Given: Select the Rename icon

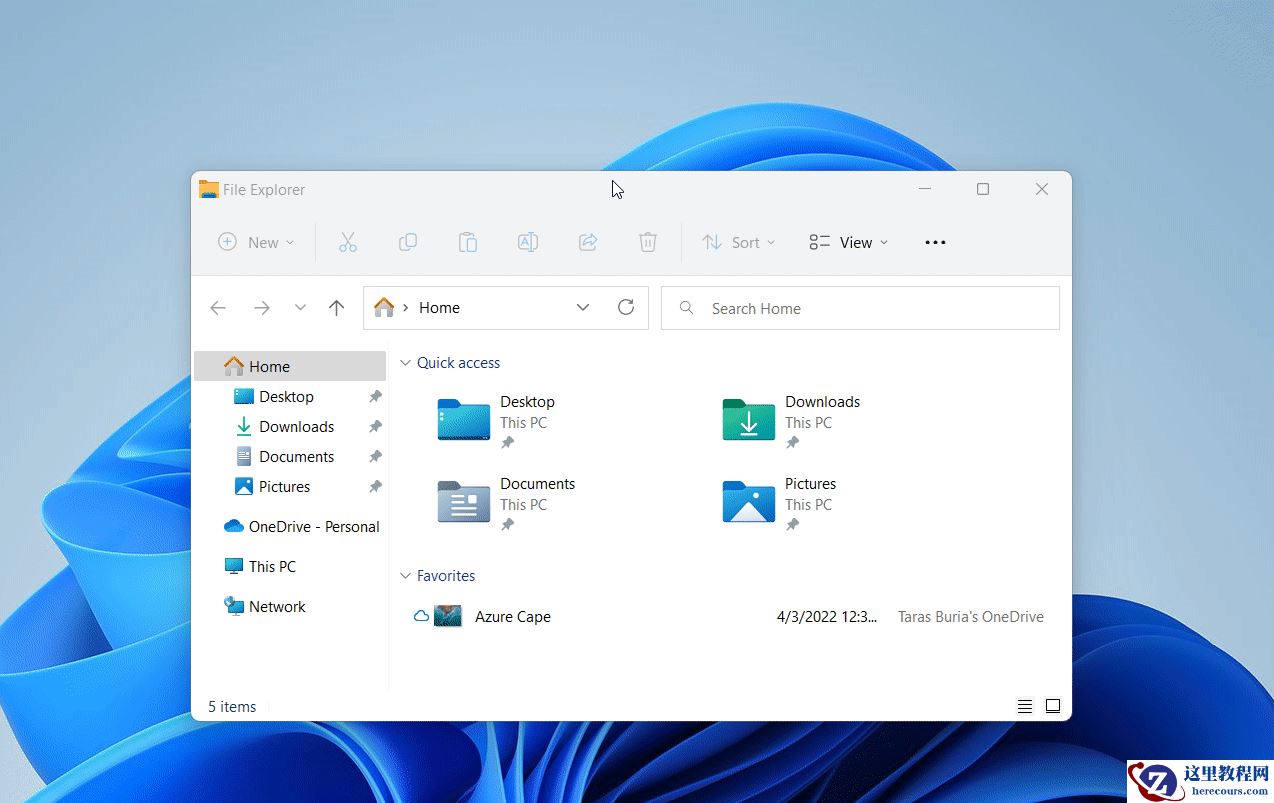Looking at the screenshot, I should [528, 242].
